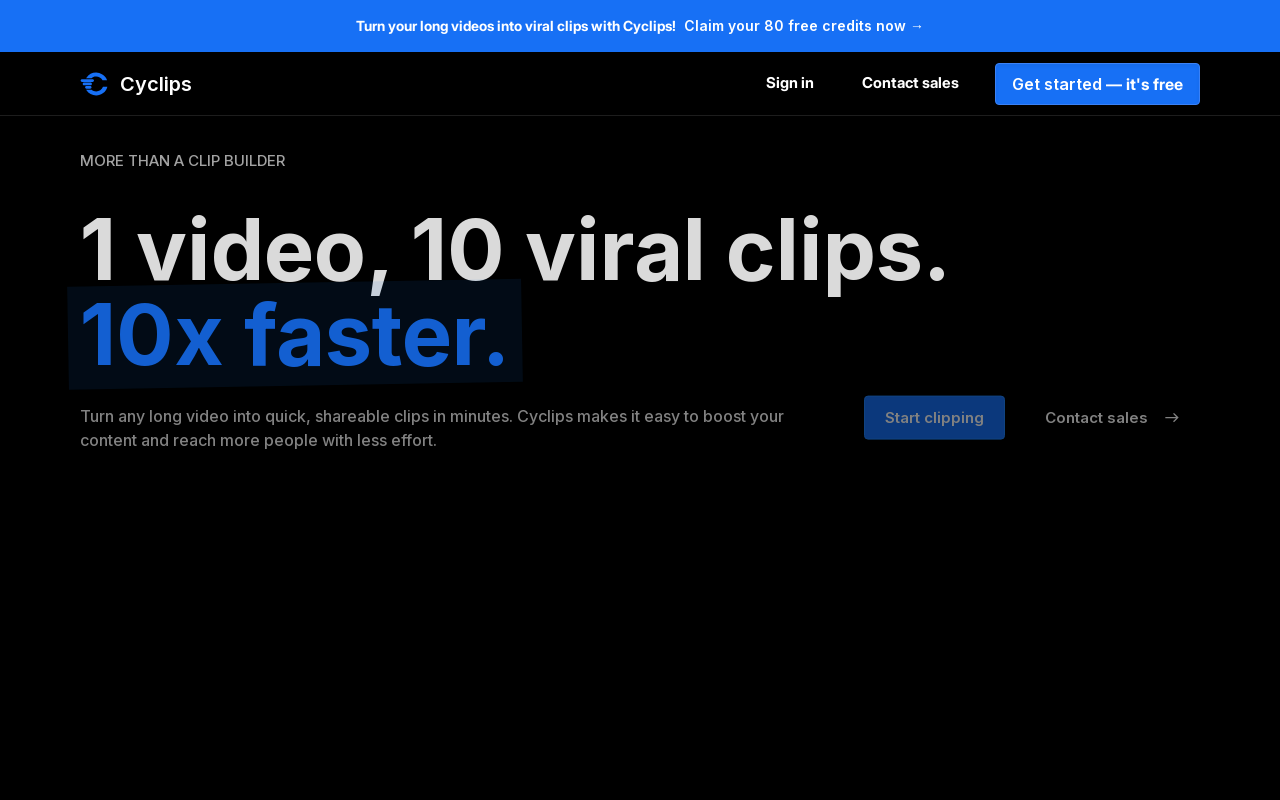The width and height of the screenshot is (1280, 800).
Task: Click the banner text about viral clips
Action: tap(515, 26)
